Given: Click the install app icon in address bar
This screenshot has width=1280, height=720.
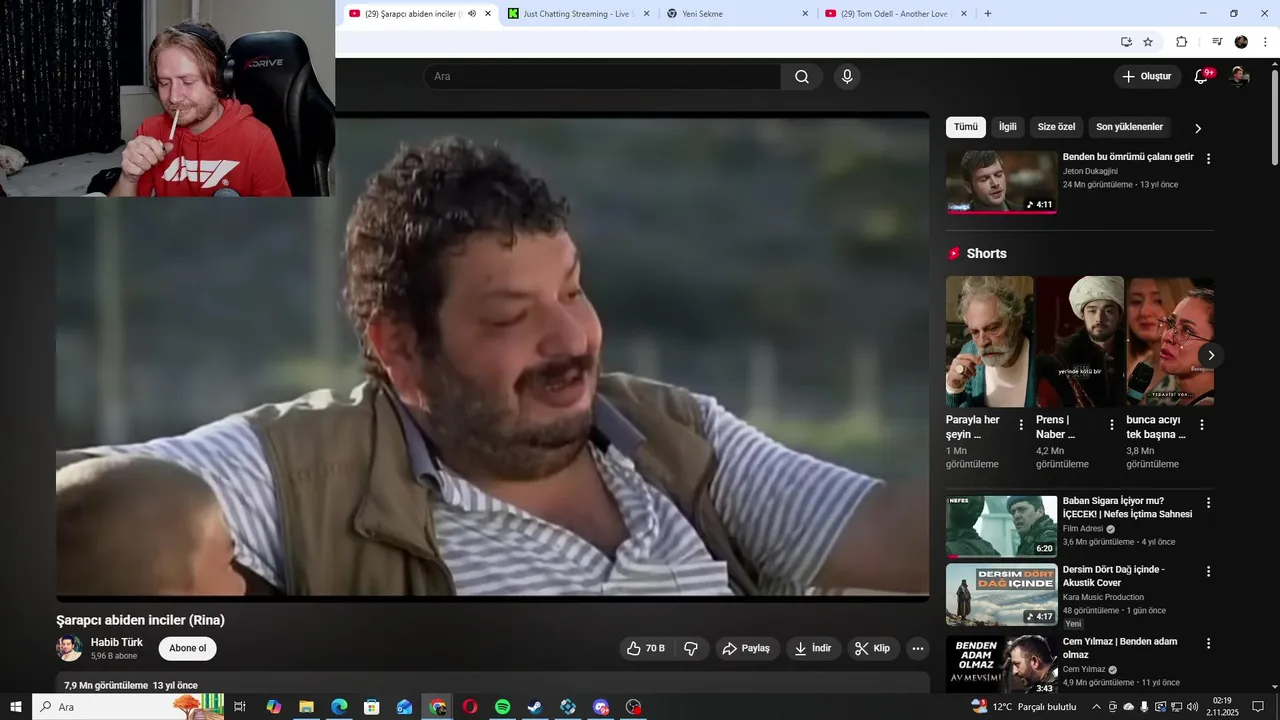Looking at the screenshot, I should (x=1126, y=42).
